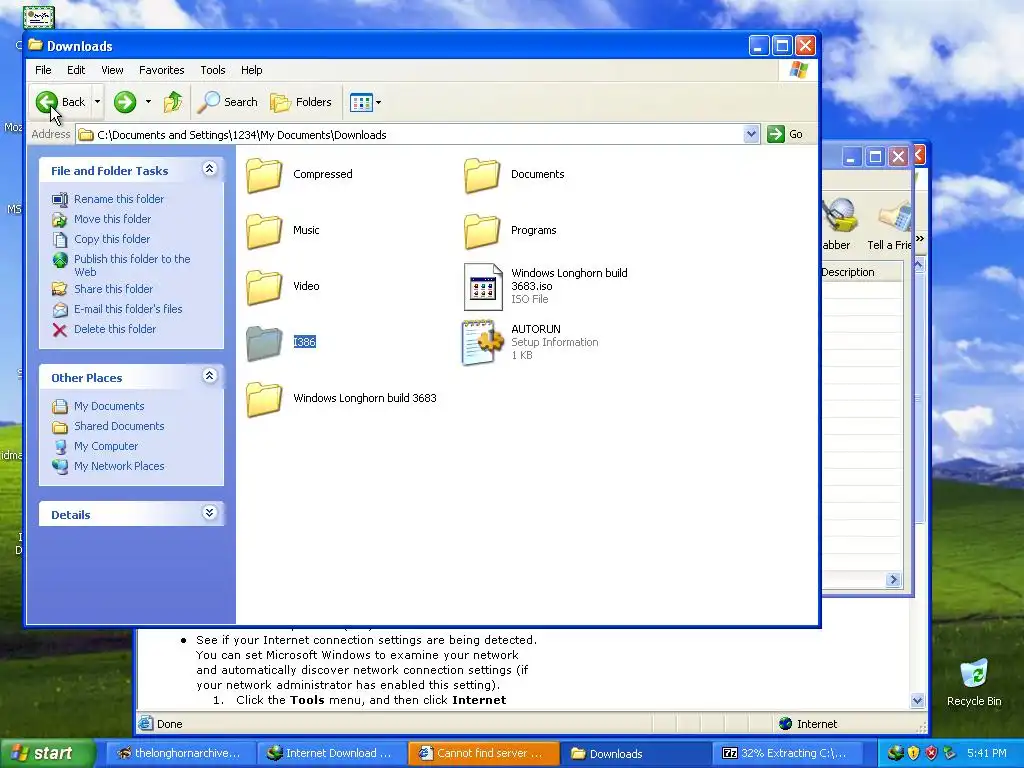Viewport: 1024px width, 768px height.
Task: Switch to 32% Extracting 7-Zip taskbar button
Action: pos(786,753)
